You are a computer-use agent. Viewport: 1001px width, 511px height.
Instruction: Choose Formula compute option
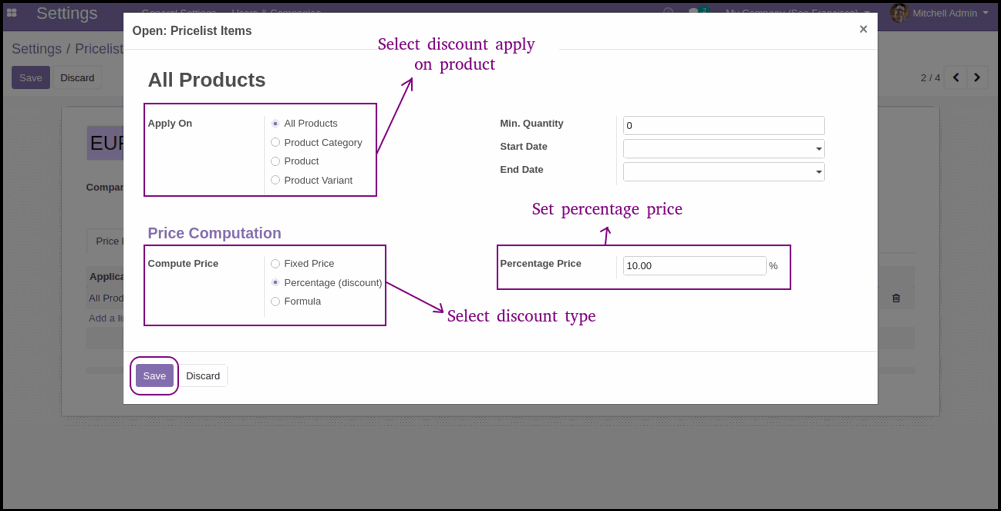click(x=275, y=301)
